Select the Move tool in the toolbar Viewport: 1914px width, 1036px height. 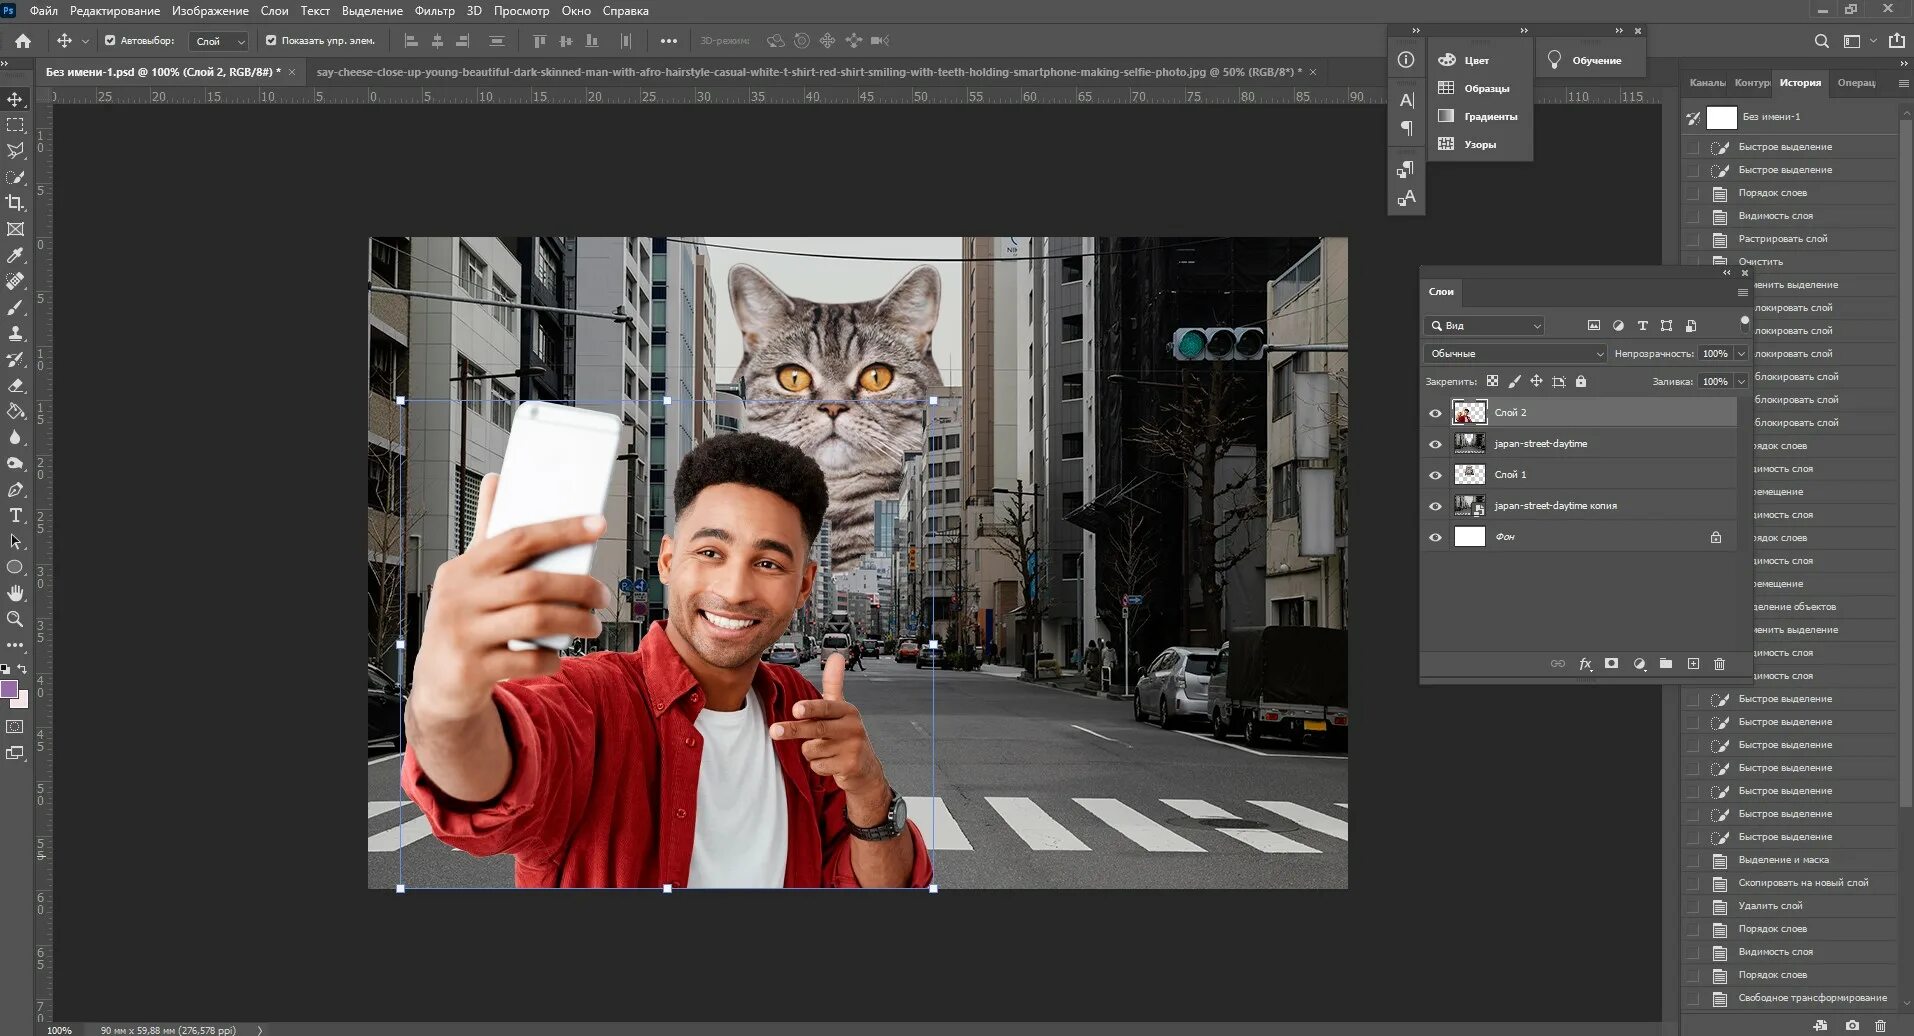(15, 99)
